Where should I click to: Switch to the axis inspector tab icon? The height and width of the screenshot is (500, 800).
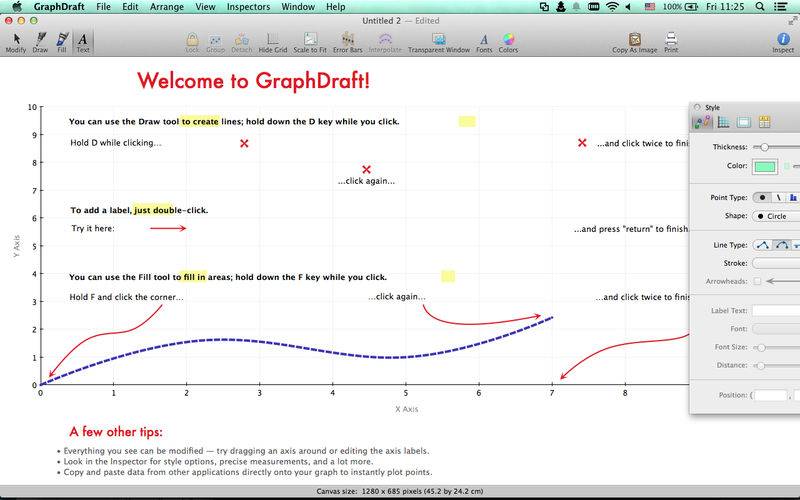tap(723, 122)
